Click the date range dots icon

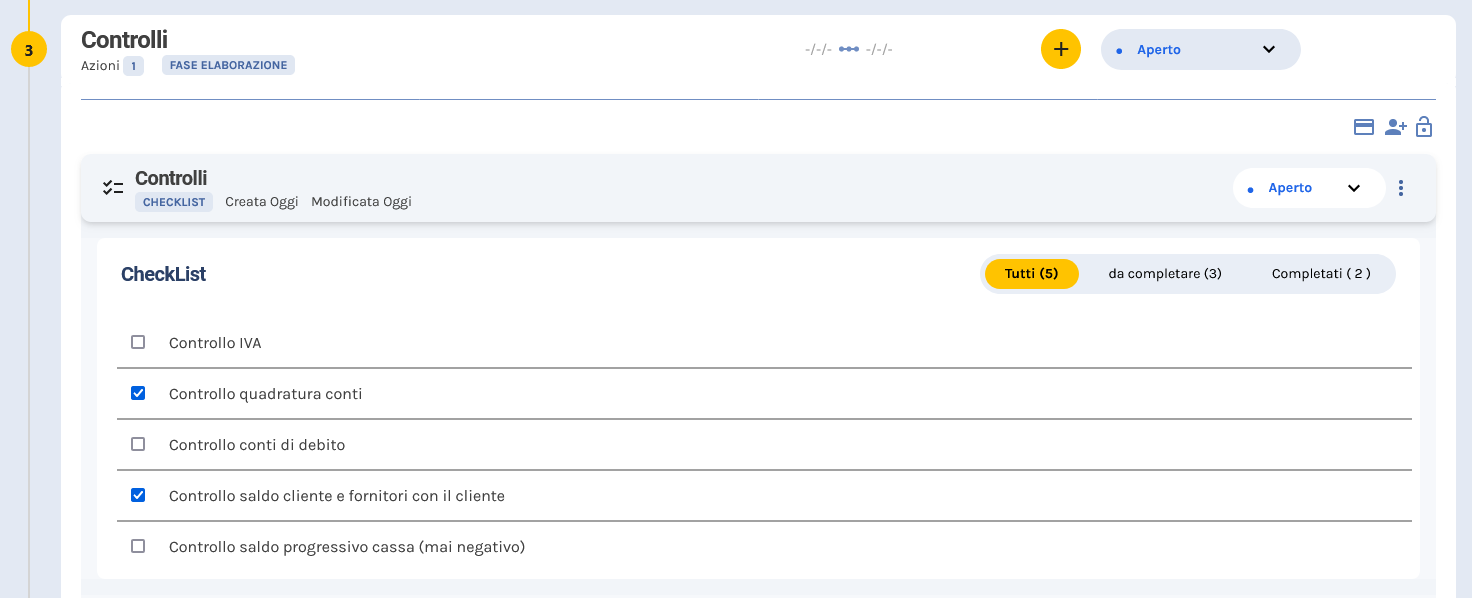[849, 49]
